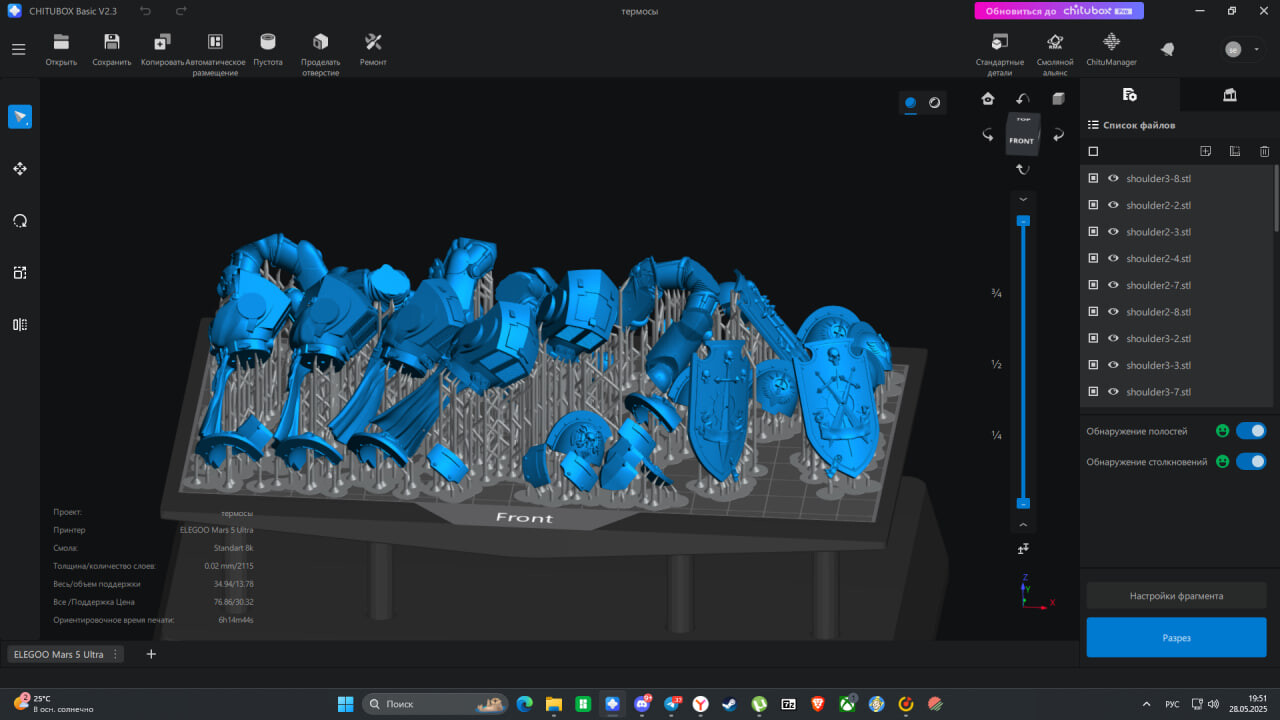
Task: Open the hamburger main menu
Action: pos(19,49)
